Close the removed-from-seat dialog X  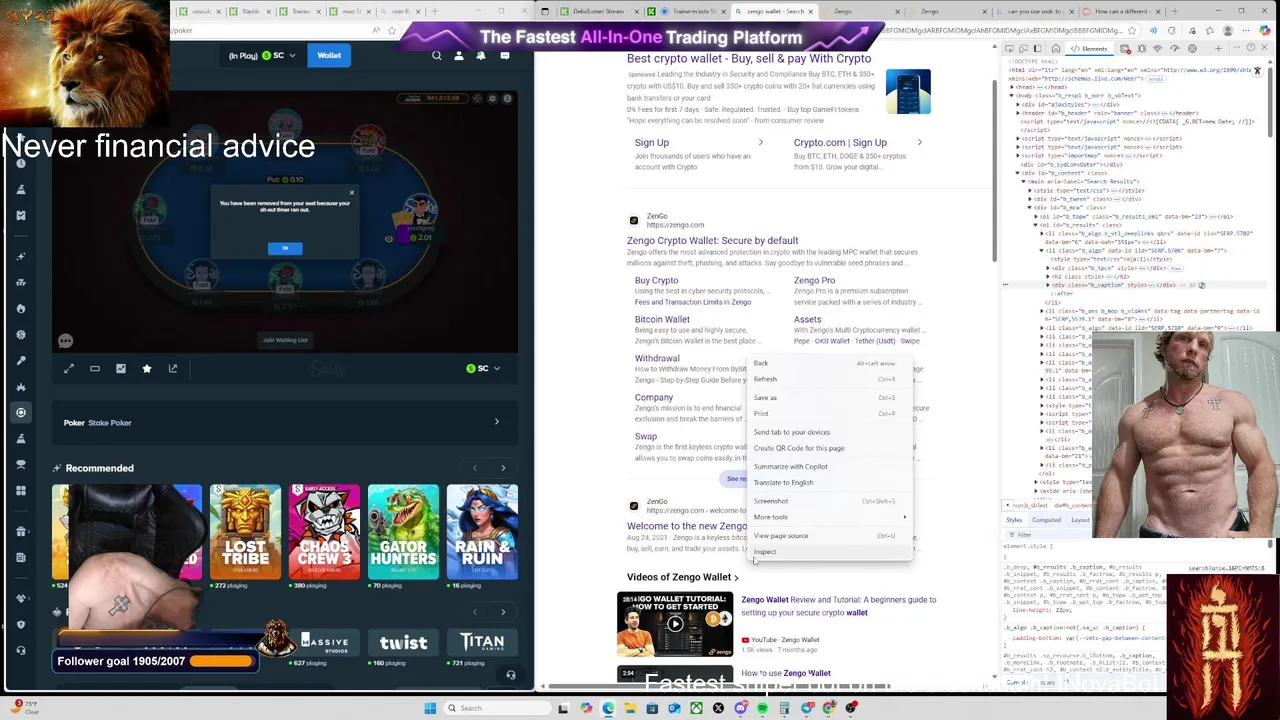pos(351,193)
